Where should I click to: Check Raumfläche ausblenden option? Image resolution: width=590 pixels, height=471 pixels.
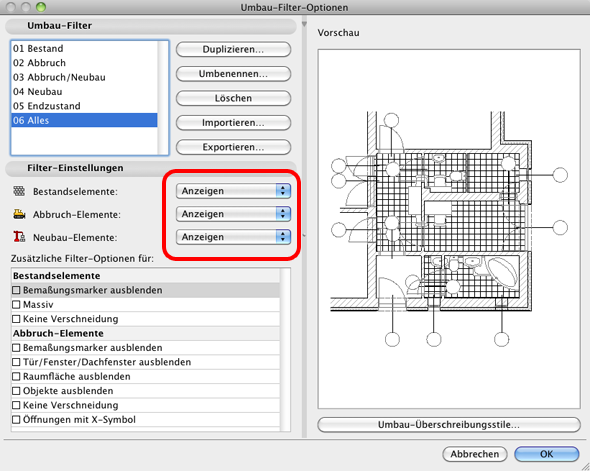pyautogui.click(x=16, y=376)
